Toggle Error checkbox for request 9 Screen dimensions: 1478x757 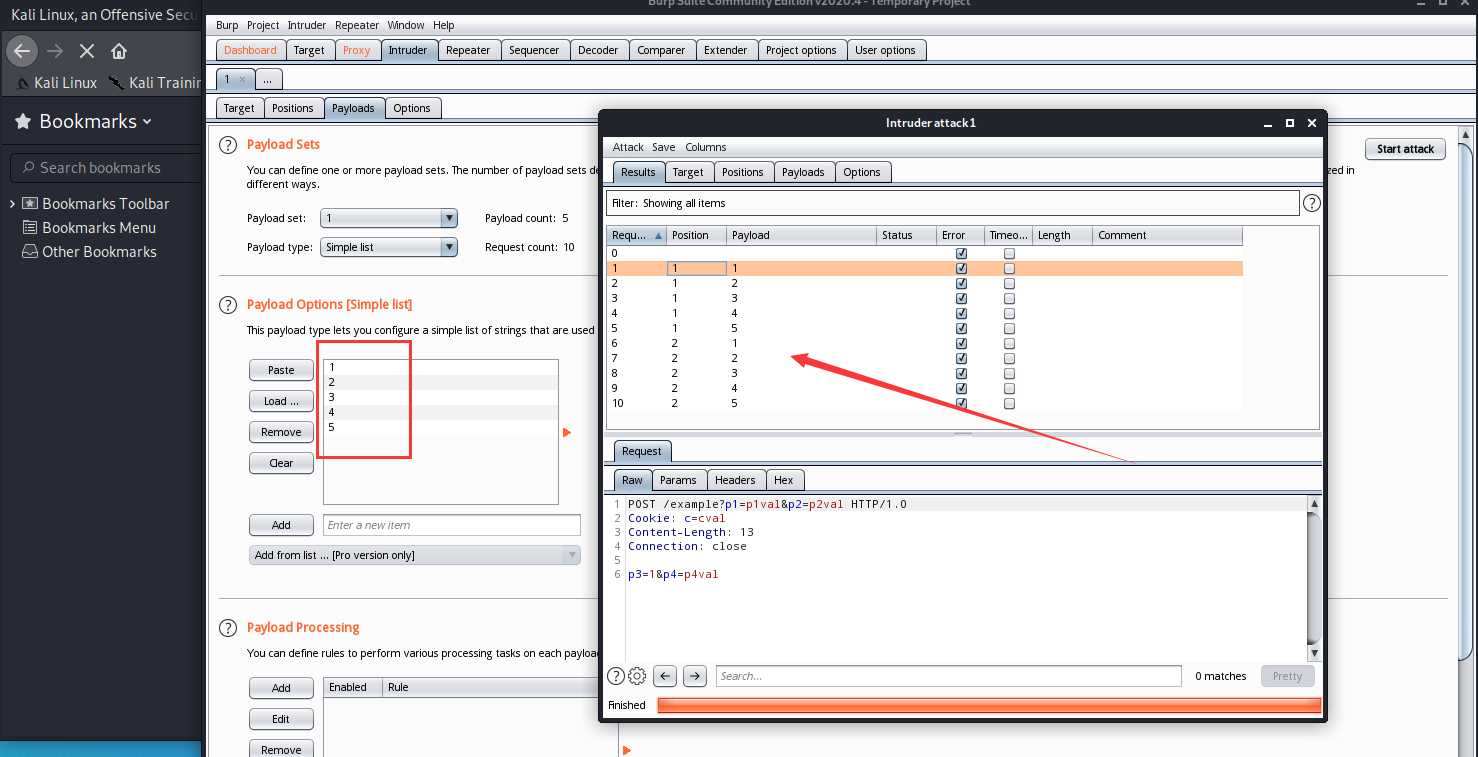(x=961, y=388)
